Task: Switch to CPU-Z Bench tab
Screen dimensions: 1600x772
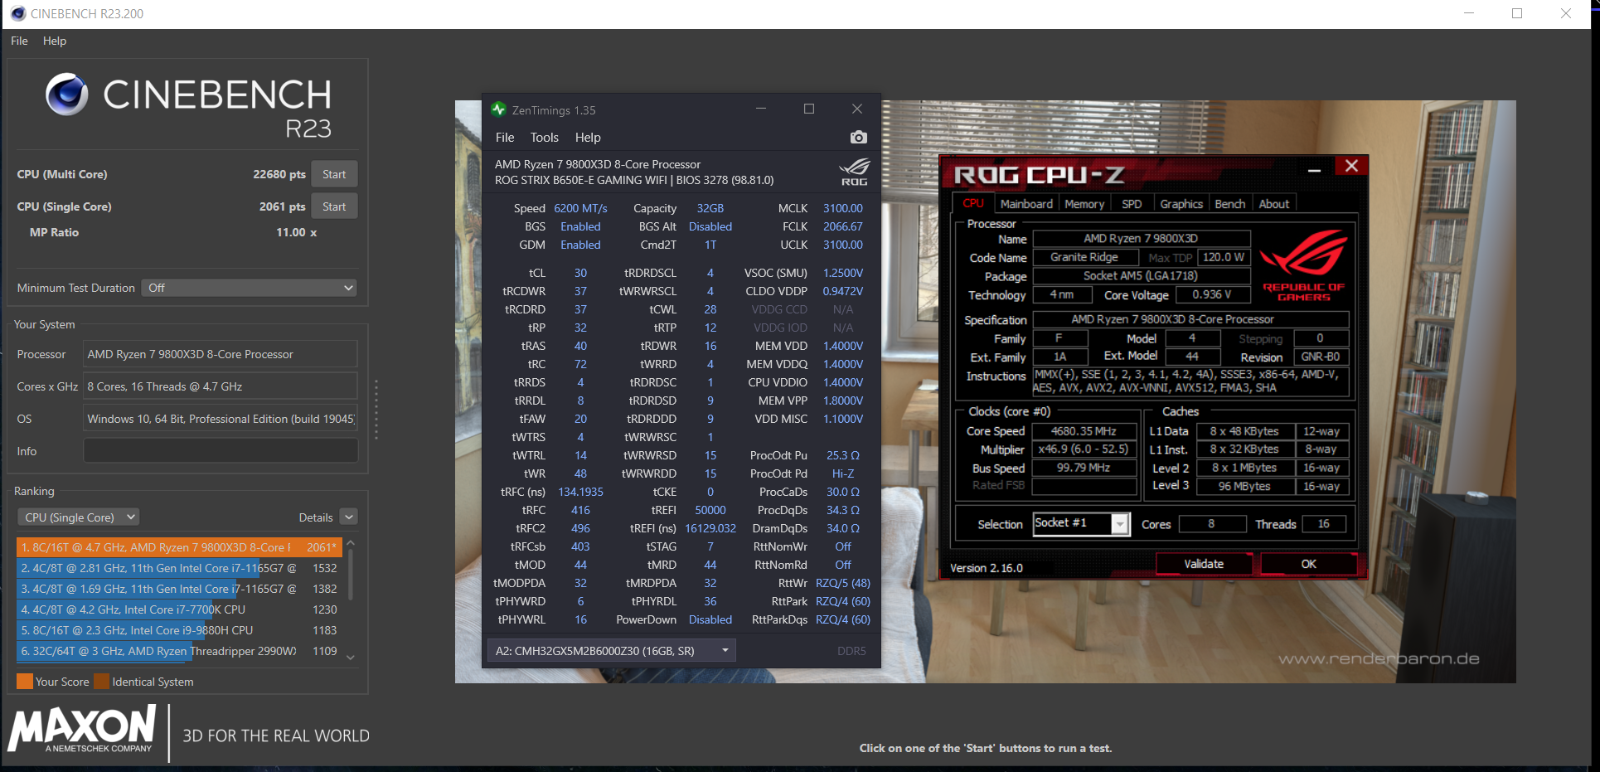Action: click(x=1230, y=204)
